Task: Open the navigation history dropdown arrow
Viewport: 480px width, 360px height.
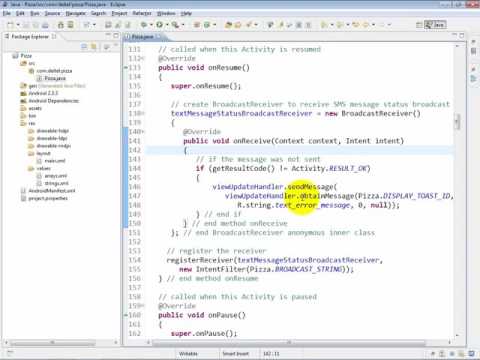Action: pyautogui.click(x=373, y=25)
